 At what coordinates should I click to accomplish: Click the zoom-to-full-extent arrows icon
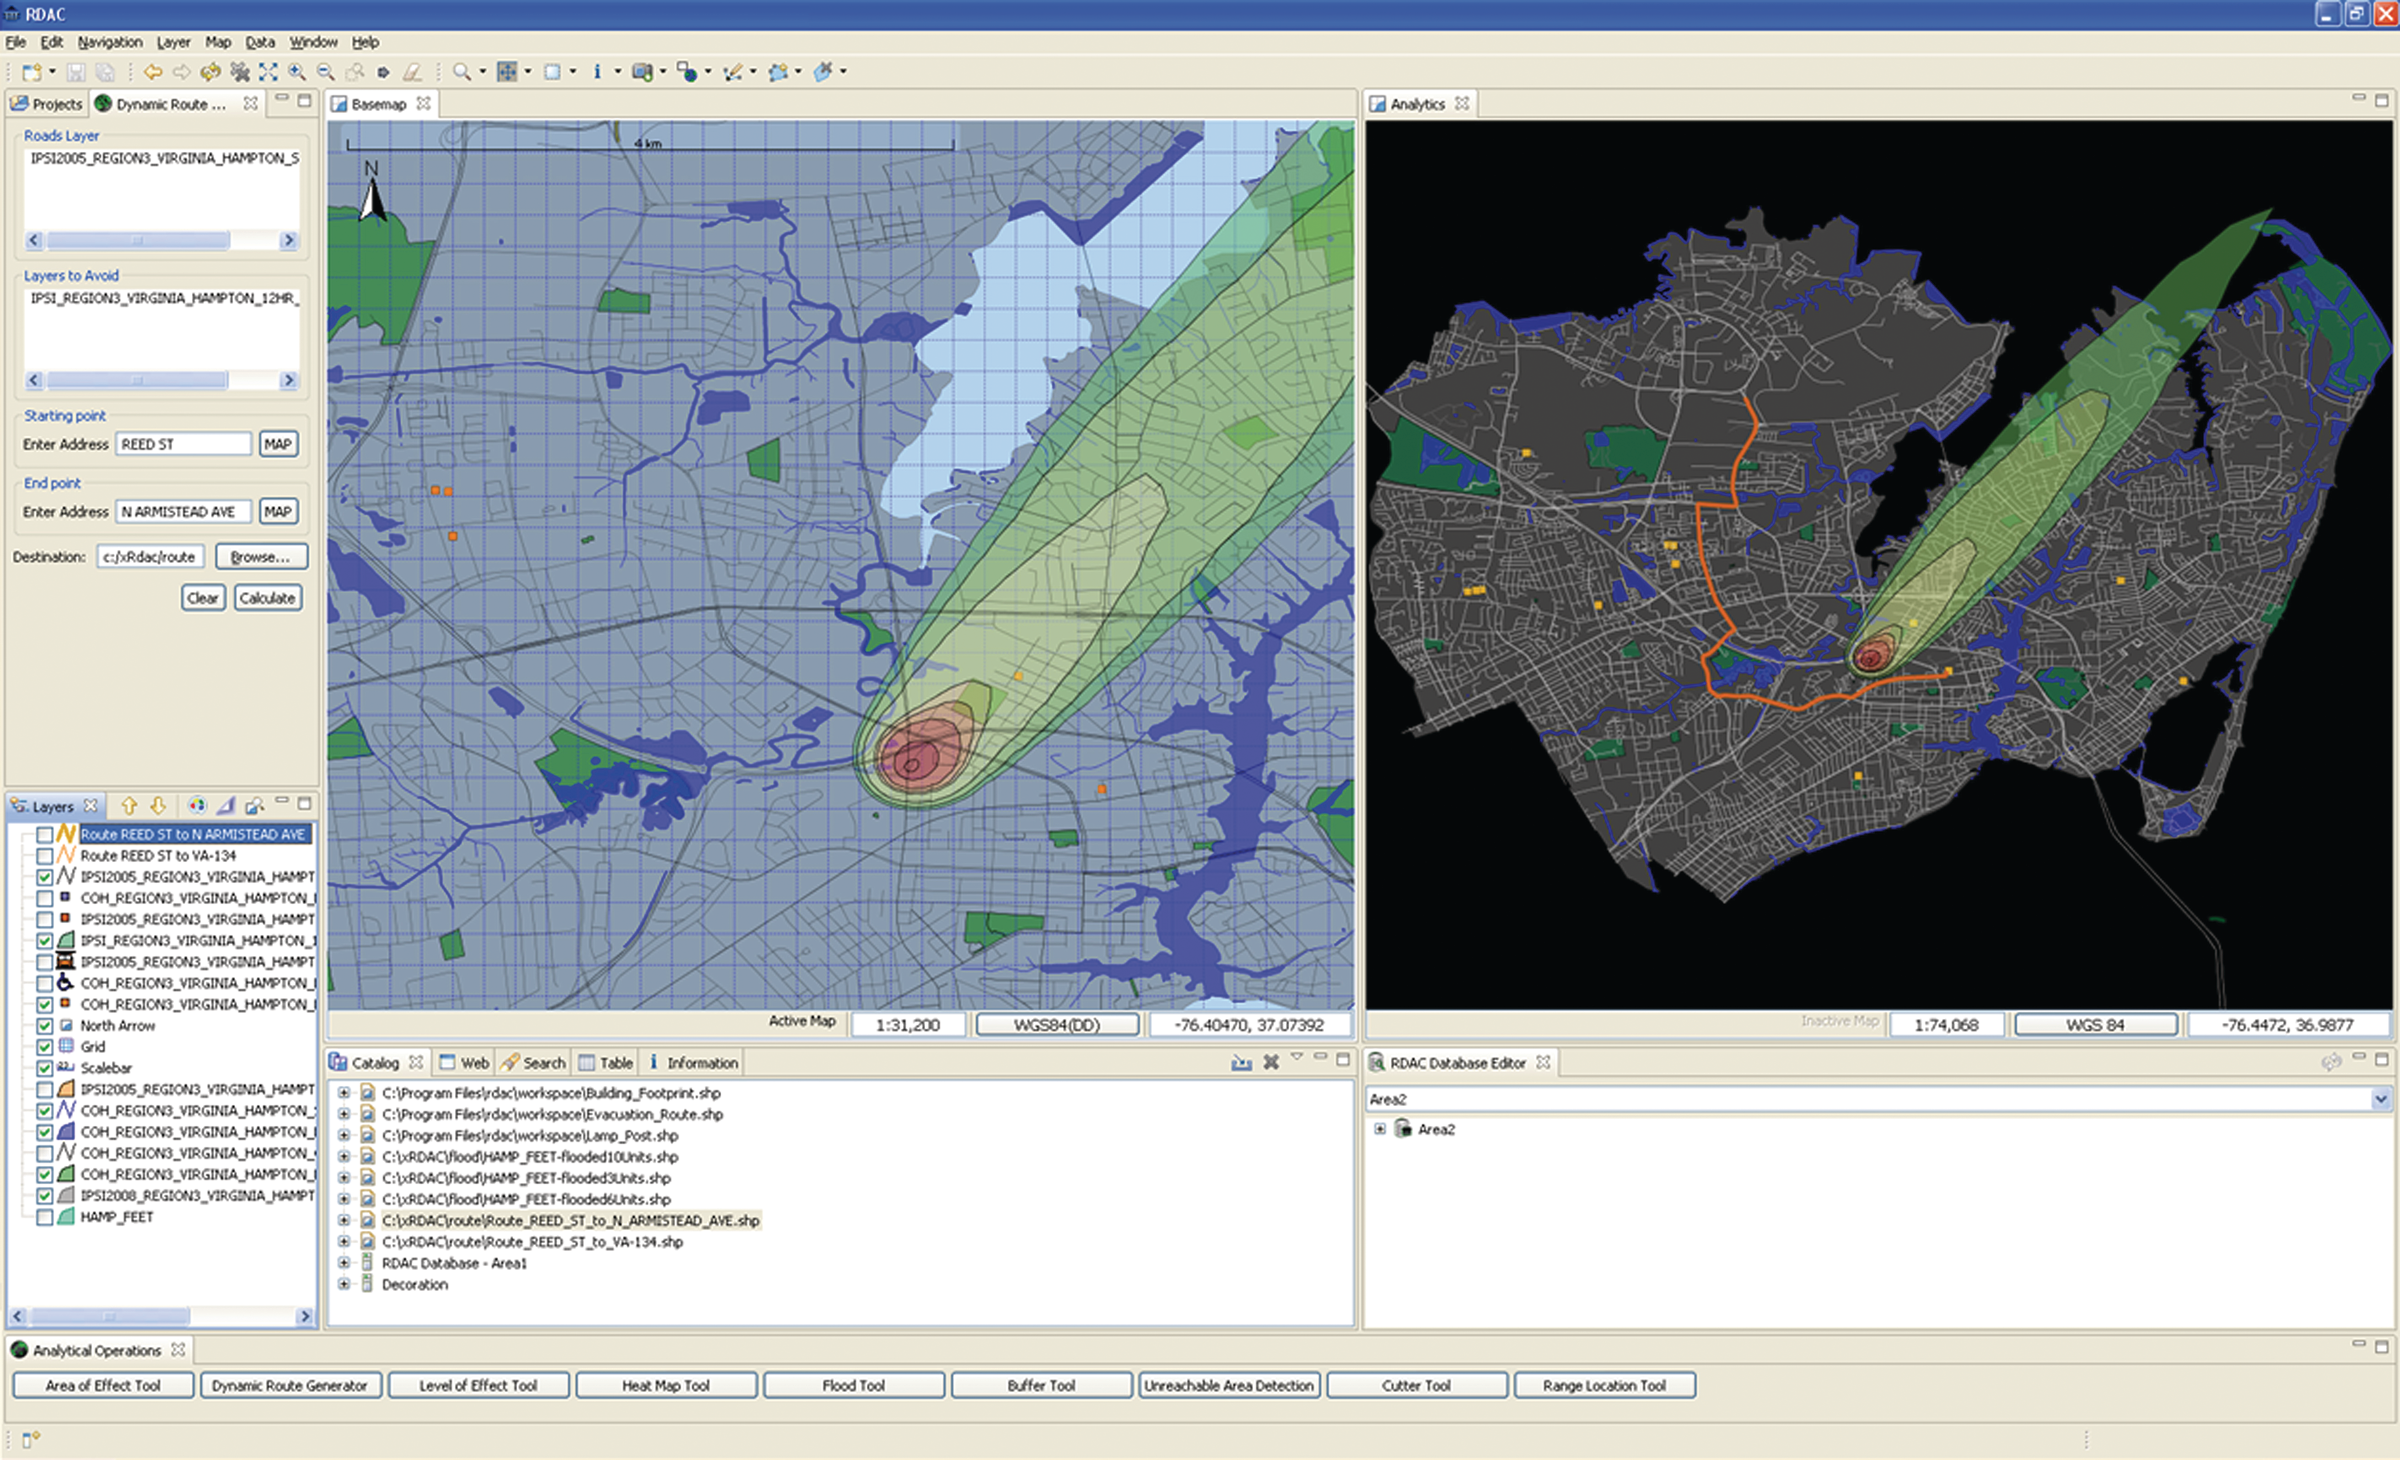pos(268,72)
